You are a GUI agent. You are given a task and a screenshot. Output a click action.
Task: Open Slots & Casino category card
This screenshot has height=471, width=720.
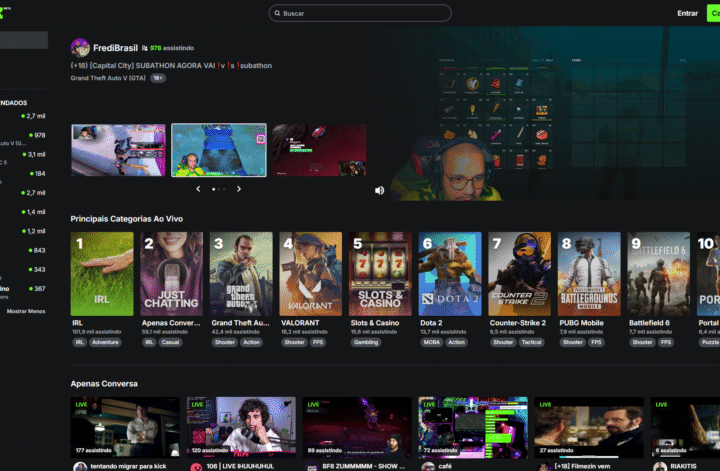[x=380, y=274]
